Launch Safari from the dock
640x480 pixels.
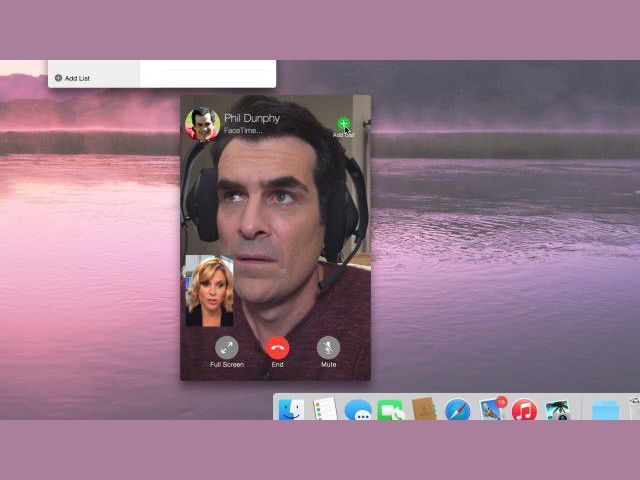(x=458, y=409)
